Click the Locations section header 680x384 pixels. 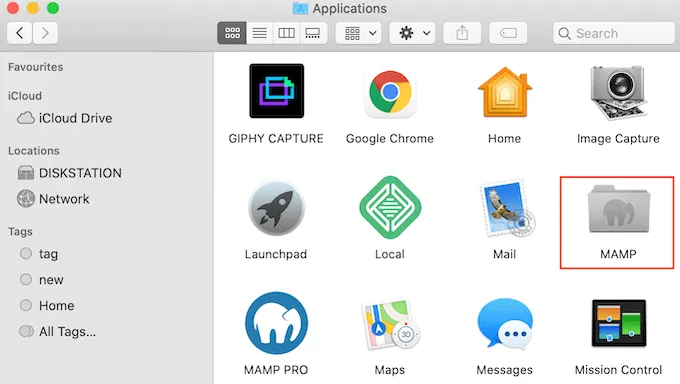point(34,151)
